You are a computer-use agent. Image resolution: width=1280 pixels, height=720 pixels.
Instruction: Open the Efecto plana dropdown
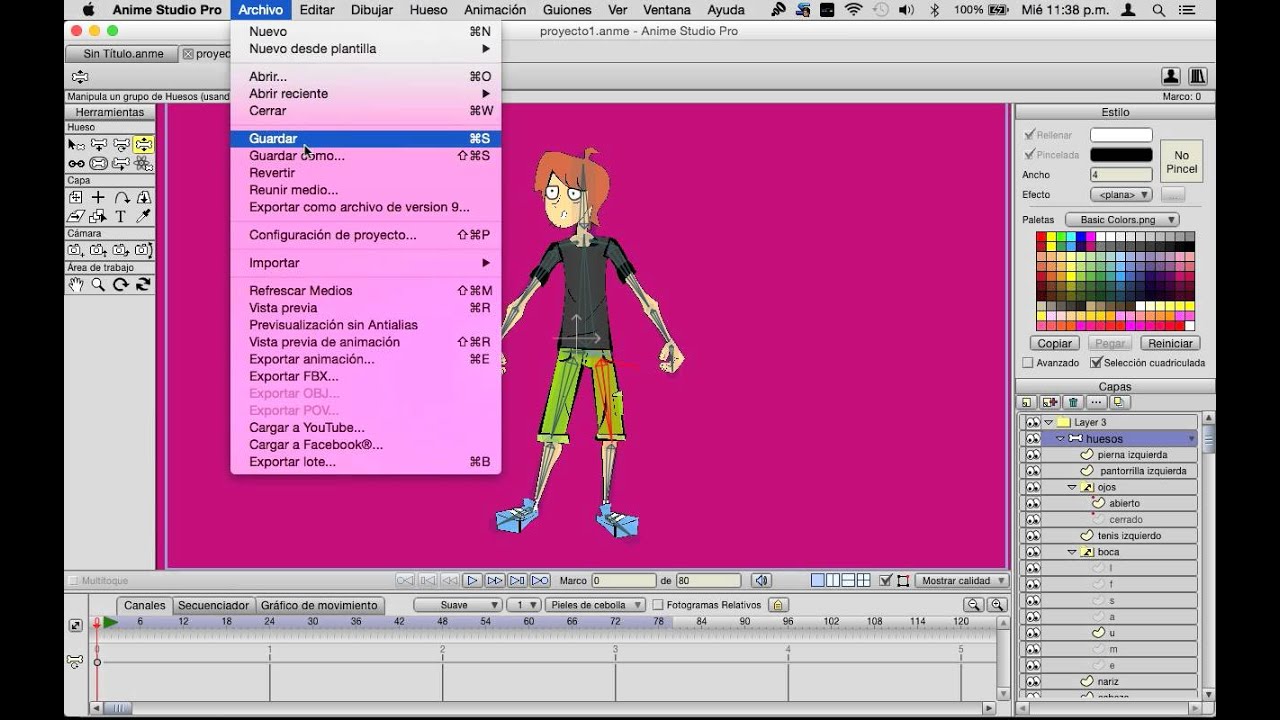[x=1121, y=195]
